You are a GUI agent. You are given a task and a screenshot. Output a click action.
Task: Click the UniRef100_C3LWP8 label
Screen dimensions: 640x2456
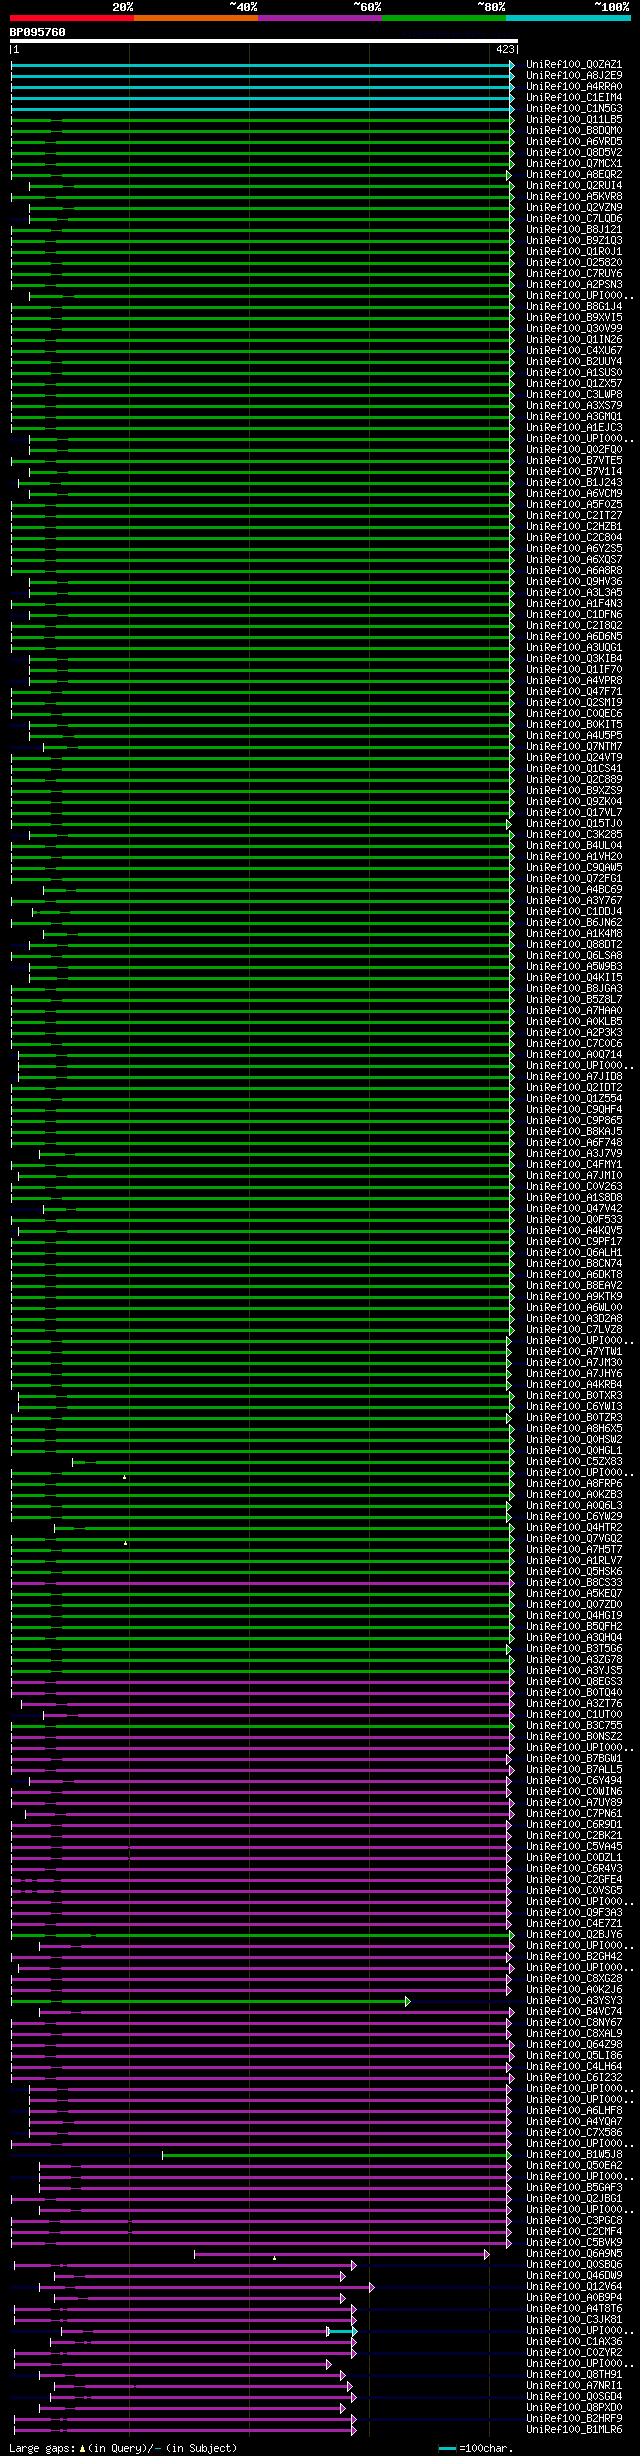pyautogui.click(x=574, y=395)
